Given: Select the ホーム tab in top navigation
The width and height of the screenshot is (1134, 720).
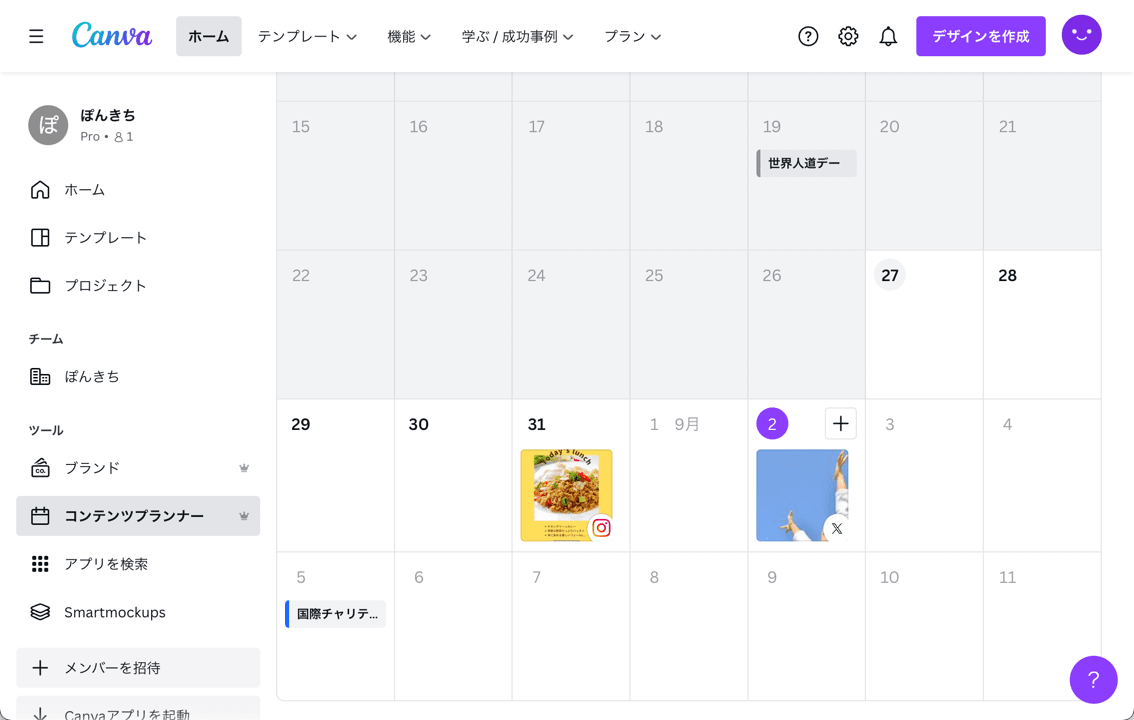Looking at the screenshot, I should 208,36.
